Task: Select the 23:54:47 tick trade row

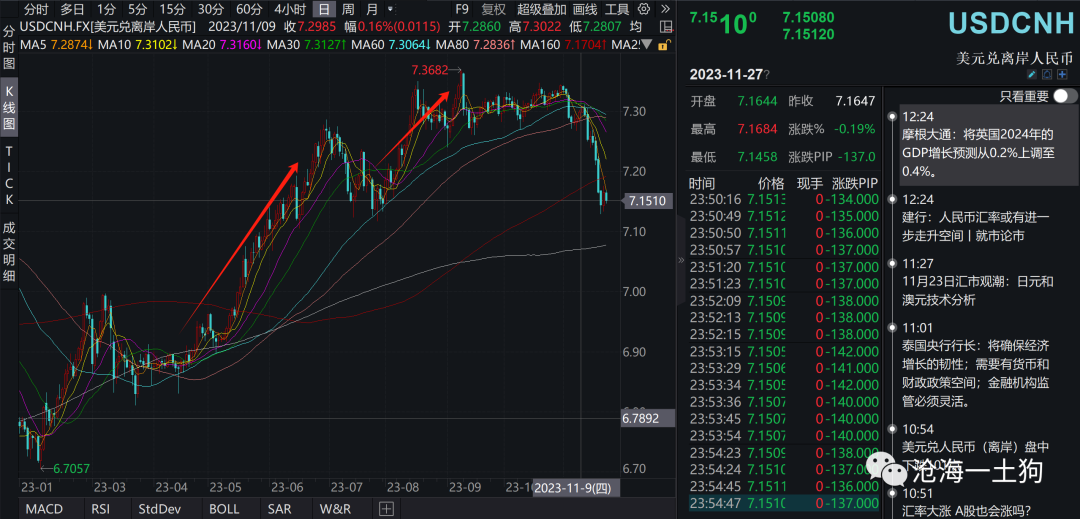Action: coord(785,504)
